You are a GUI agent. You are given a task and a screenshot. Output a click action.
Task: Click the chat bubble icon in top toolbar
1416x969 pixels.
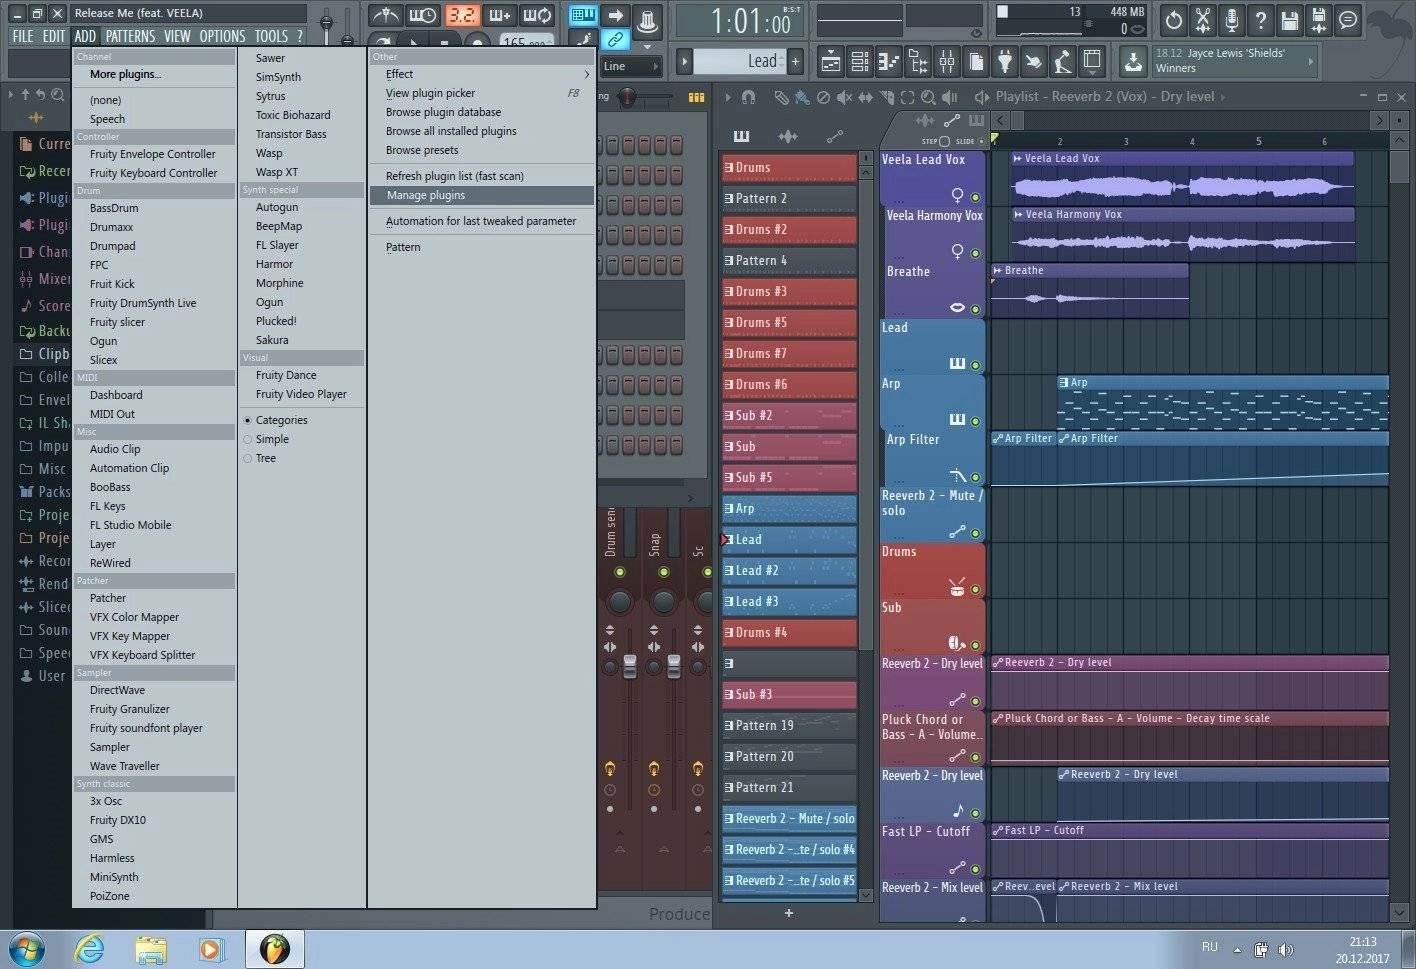[x=1348, y=19]
